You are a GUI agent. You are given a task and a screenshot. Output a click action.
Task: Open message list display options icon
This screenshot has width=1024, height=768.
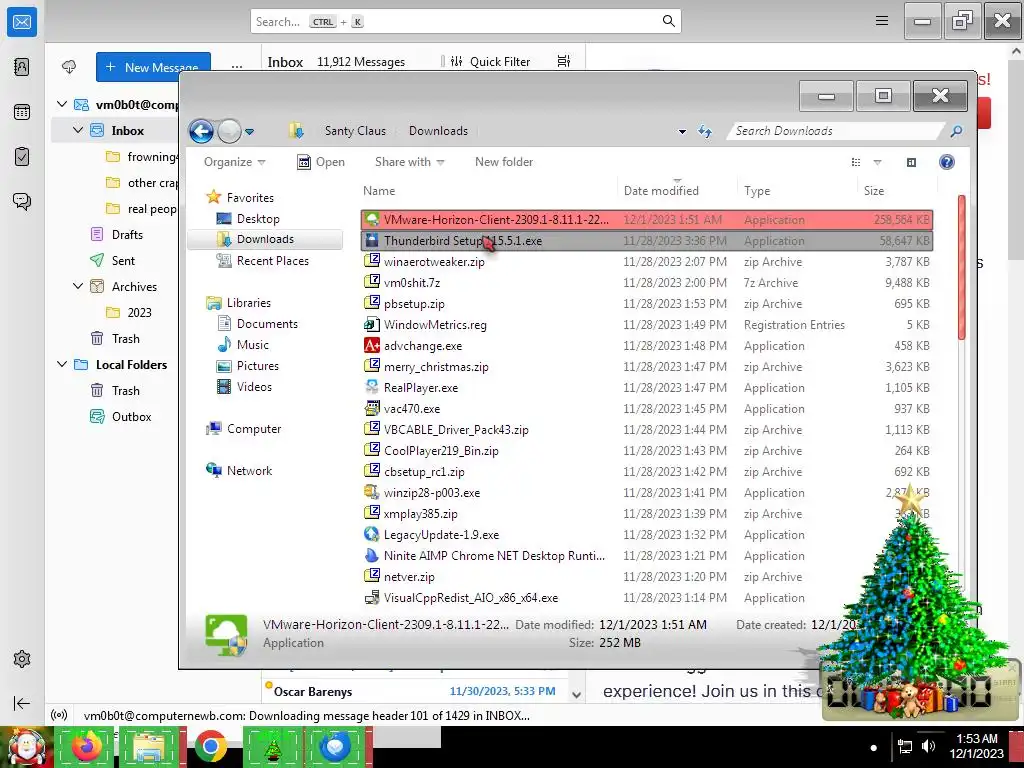point(564,61)
